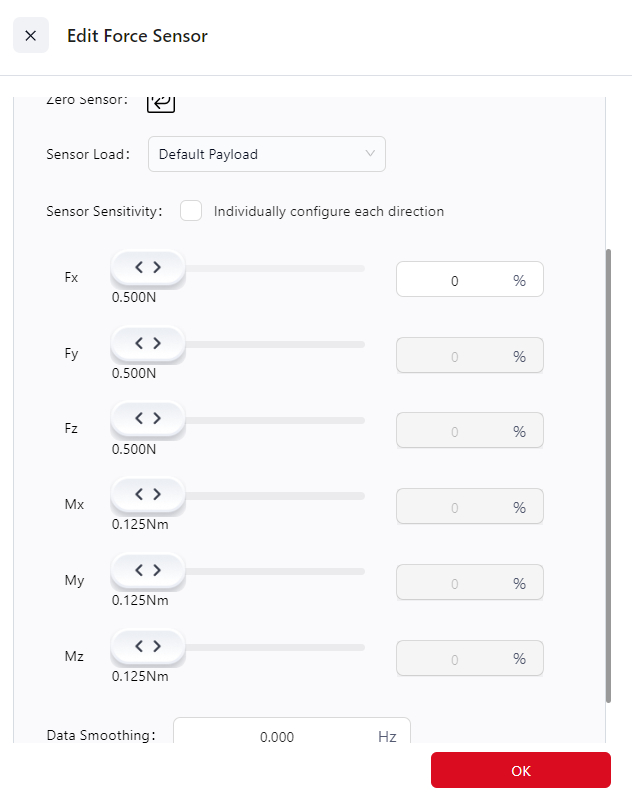Click the Fy sensitivity slider handle
Image resolution: width=632 pixels, height=810 pixels.
[x=148, y=343]
